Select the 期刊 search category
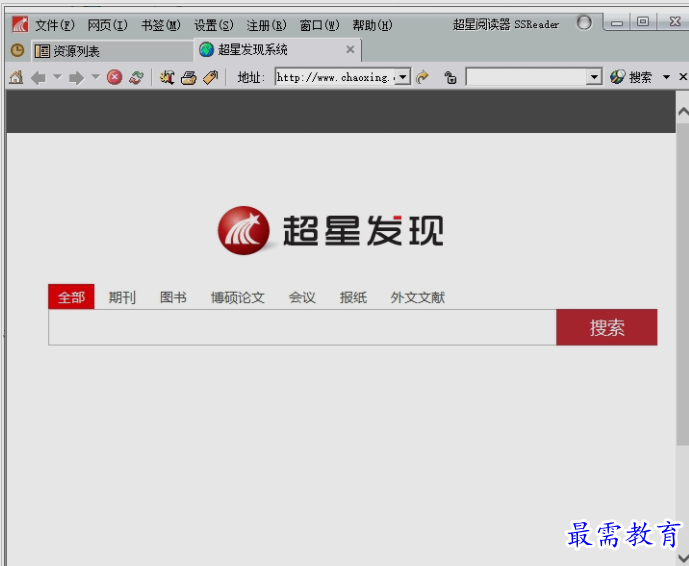689x566 pixels. pyautogui.click(x=122, y=298)
